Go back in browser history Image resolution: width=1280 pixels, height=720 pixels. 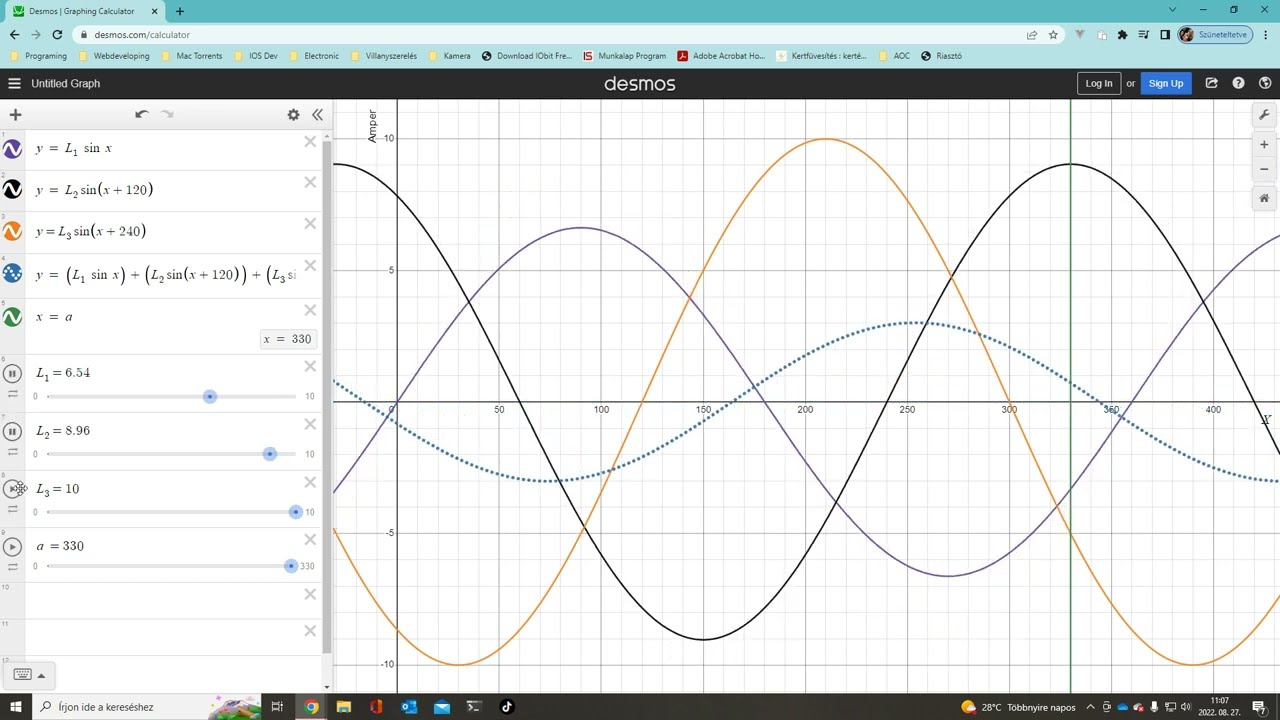[14, 34]
